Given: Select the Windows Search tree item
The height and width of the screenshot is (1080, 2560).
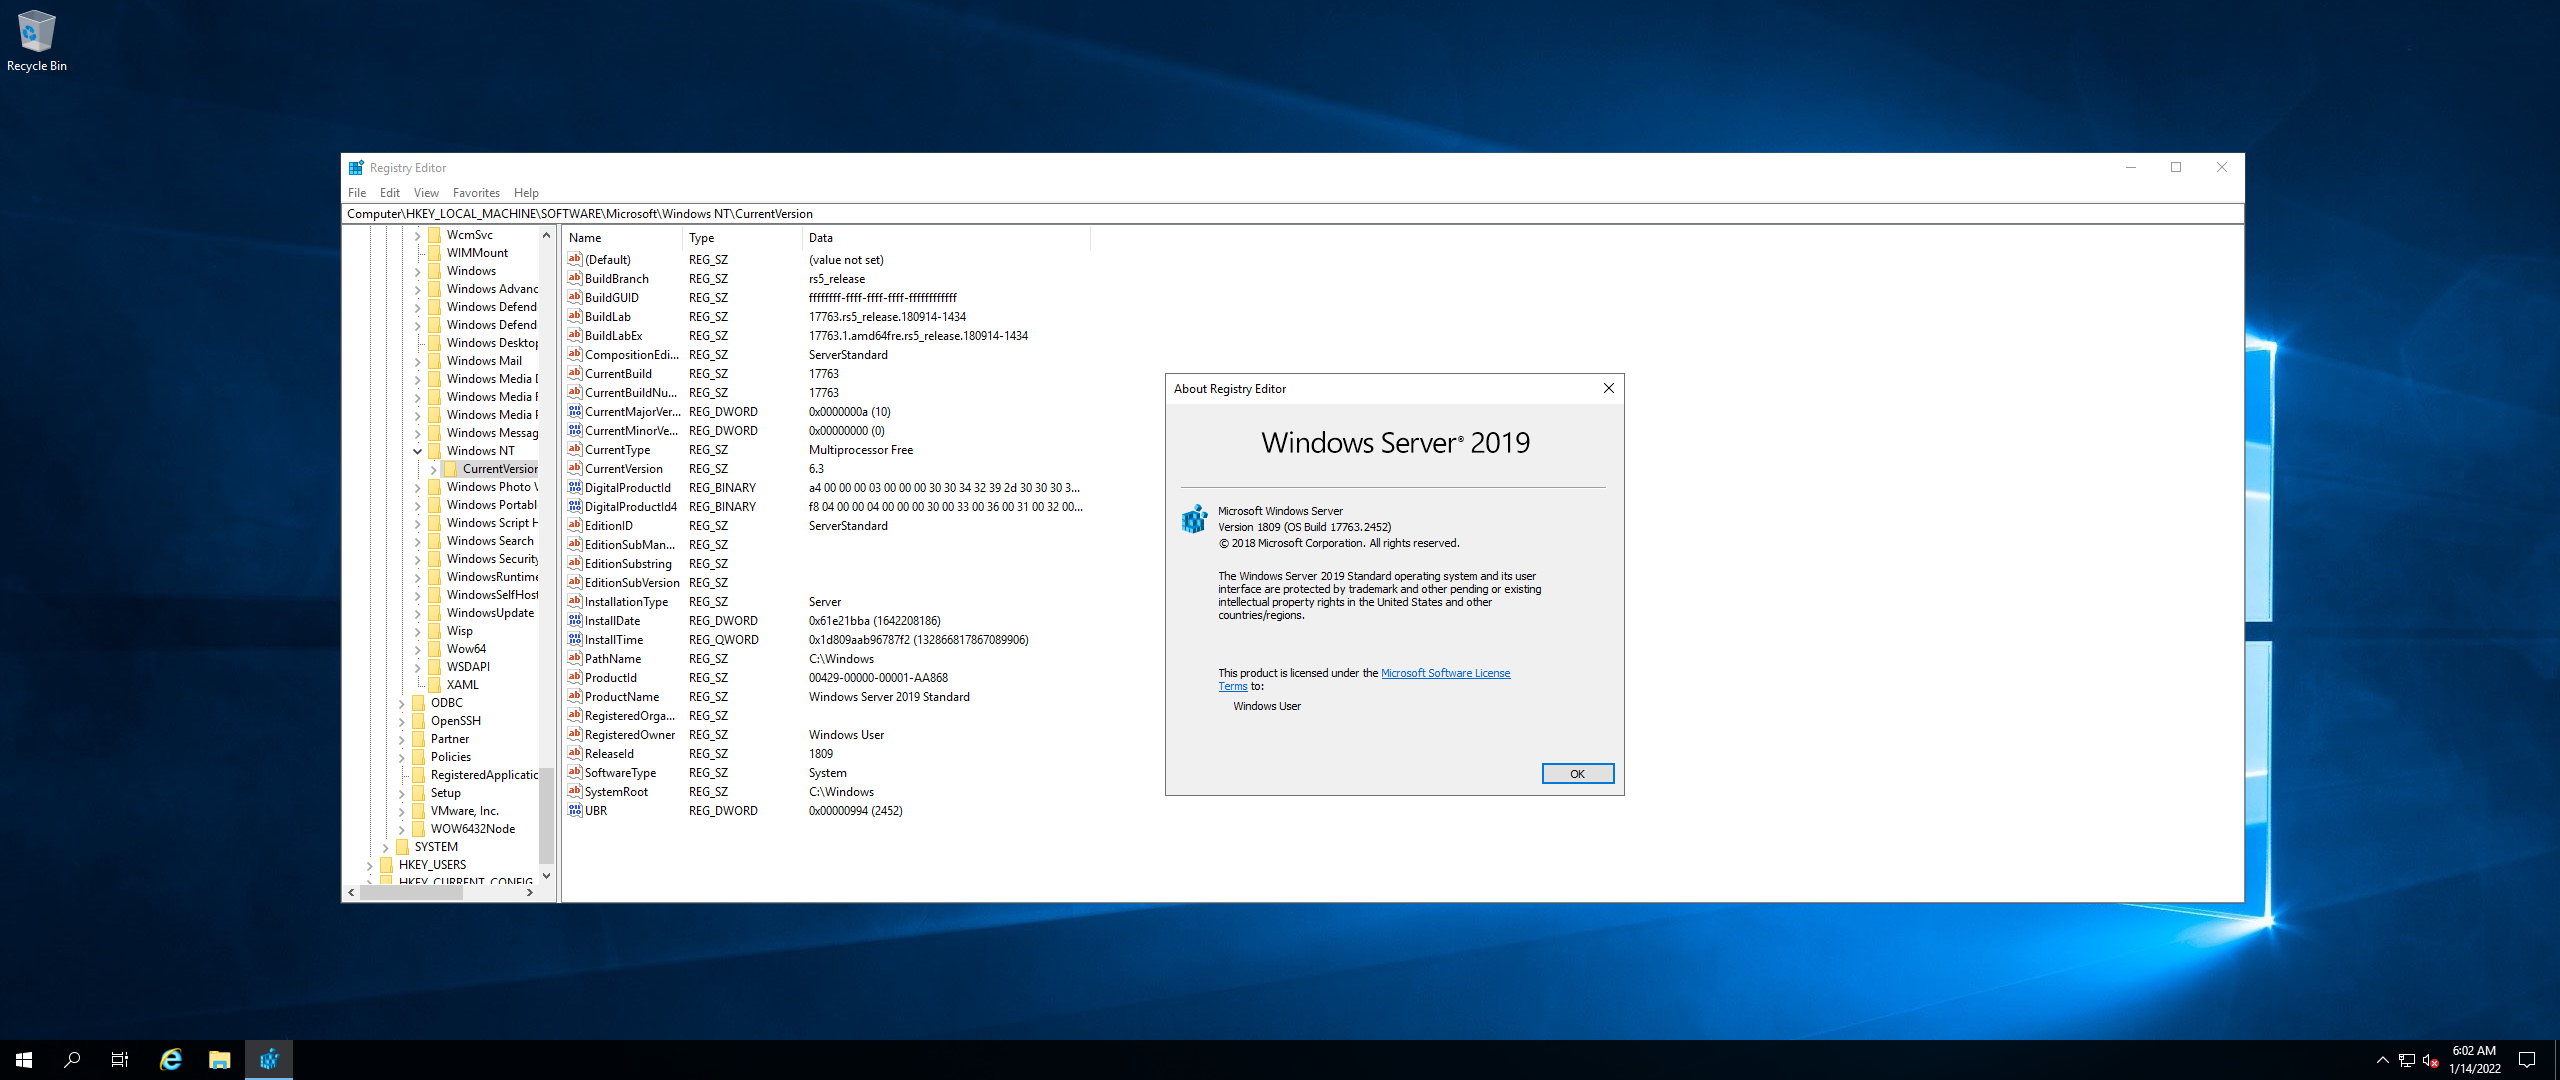Looking at the screenshot, I should point(490,540).
